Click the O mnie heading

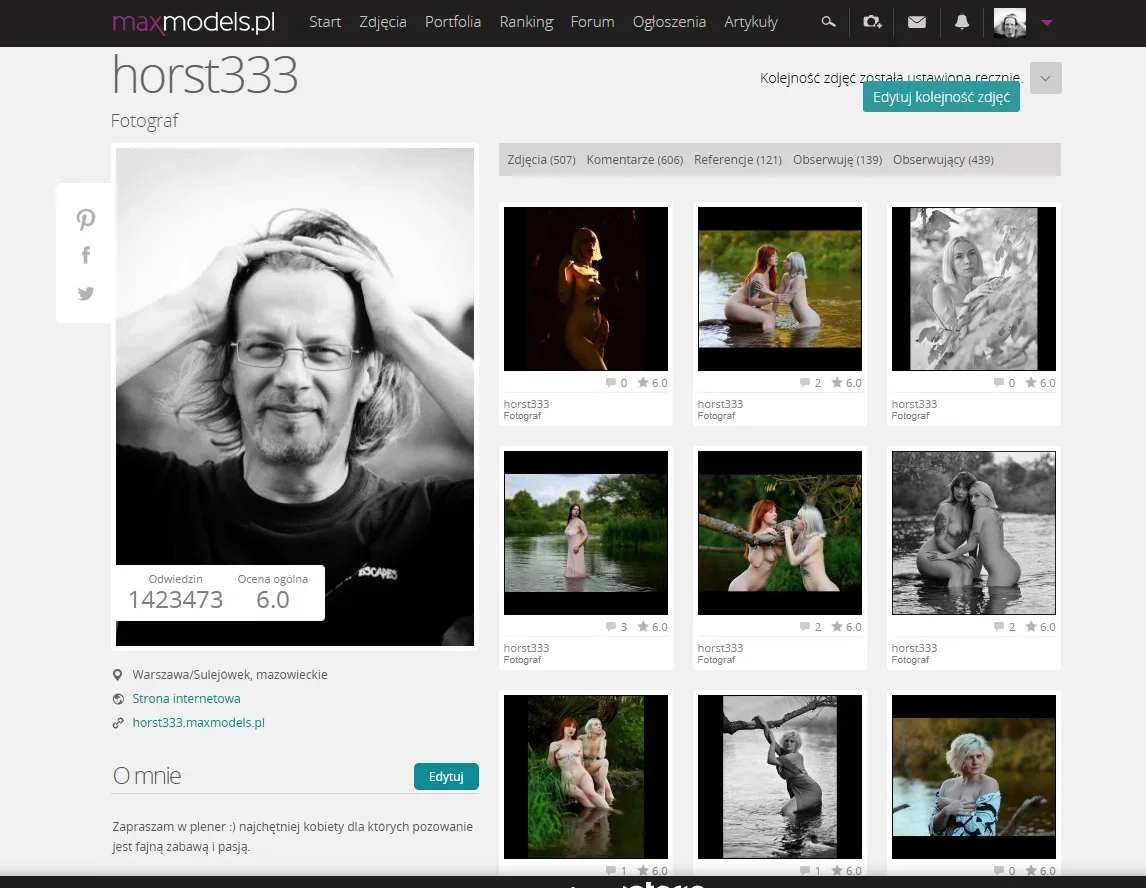point(147,775)
